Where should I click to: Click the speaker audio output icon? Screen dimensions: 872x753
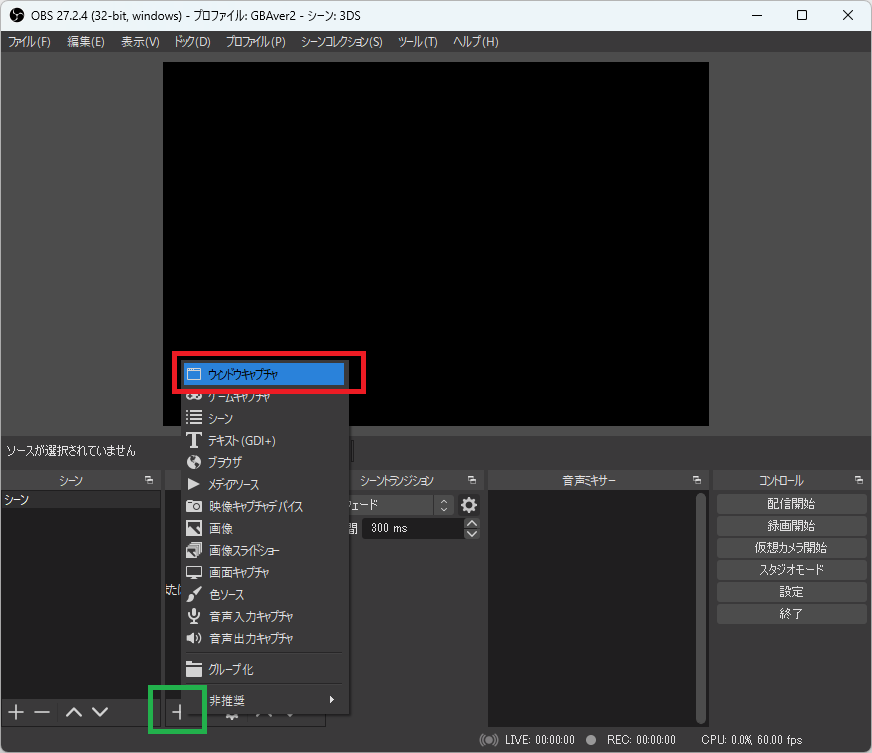(x=194, y=638)
